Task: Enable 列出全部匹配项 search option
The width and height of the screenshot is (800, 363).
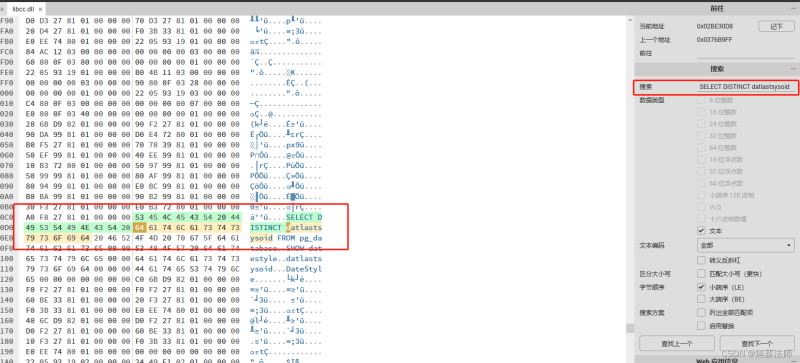Action: point(701,312)
